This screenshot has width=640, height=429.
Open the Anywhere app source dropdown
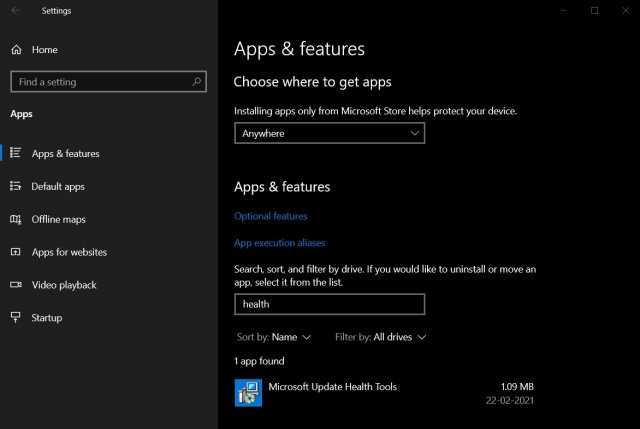[329, 133]
